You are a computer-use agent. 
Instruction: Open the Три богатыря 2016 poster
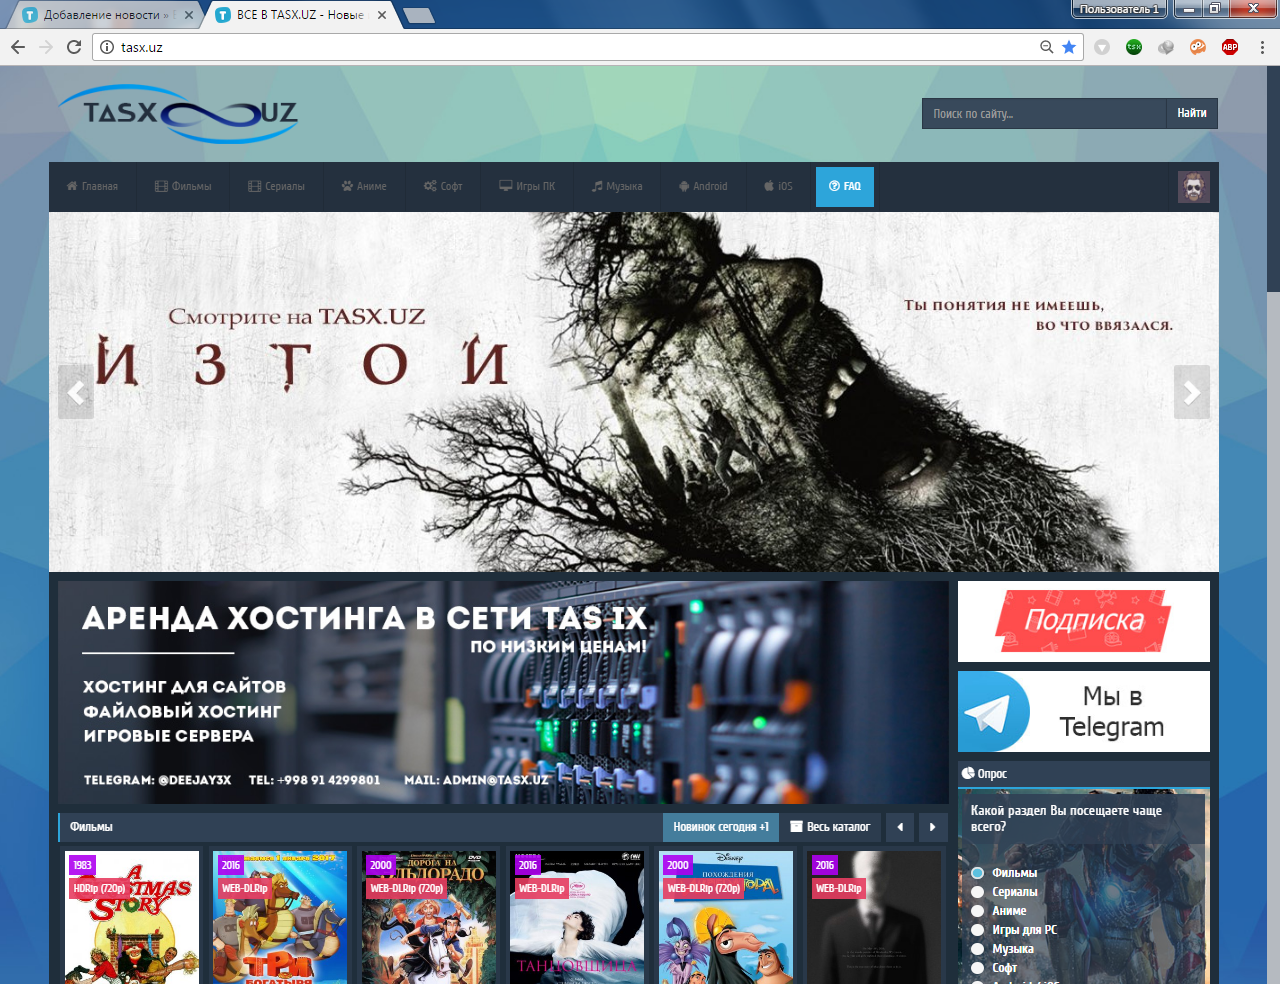point(280,917)
